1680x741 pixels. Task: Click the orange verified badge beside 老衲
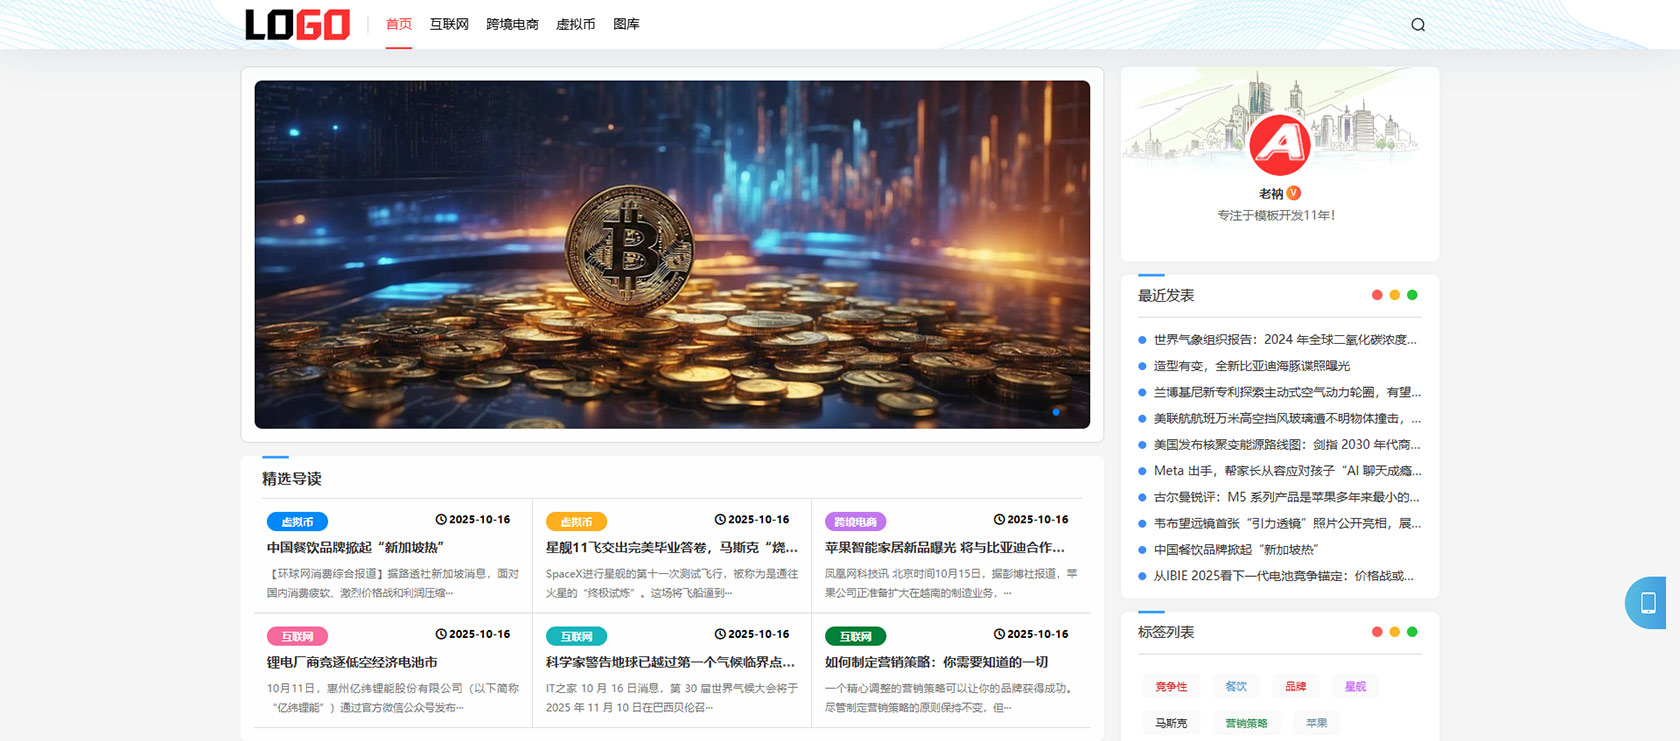(1294, 193)
